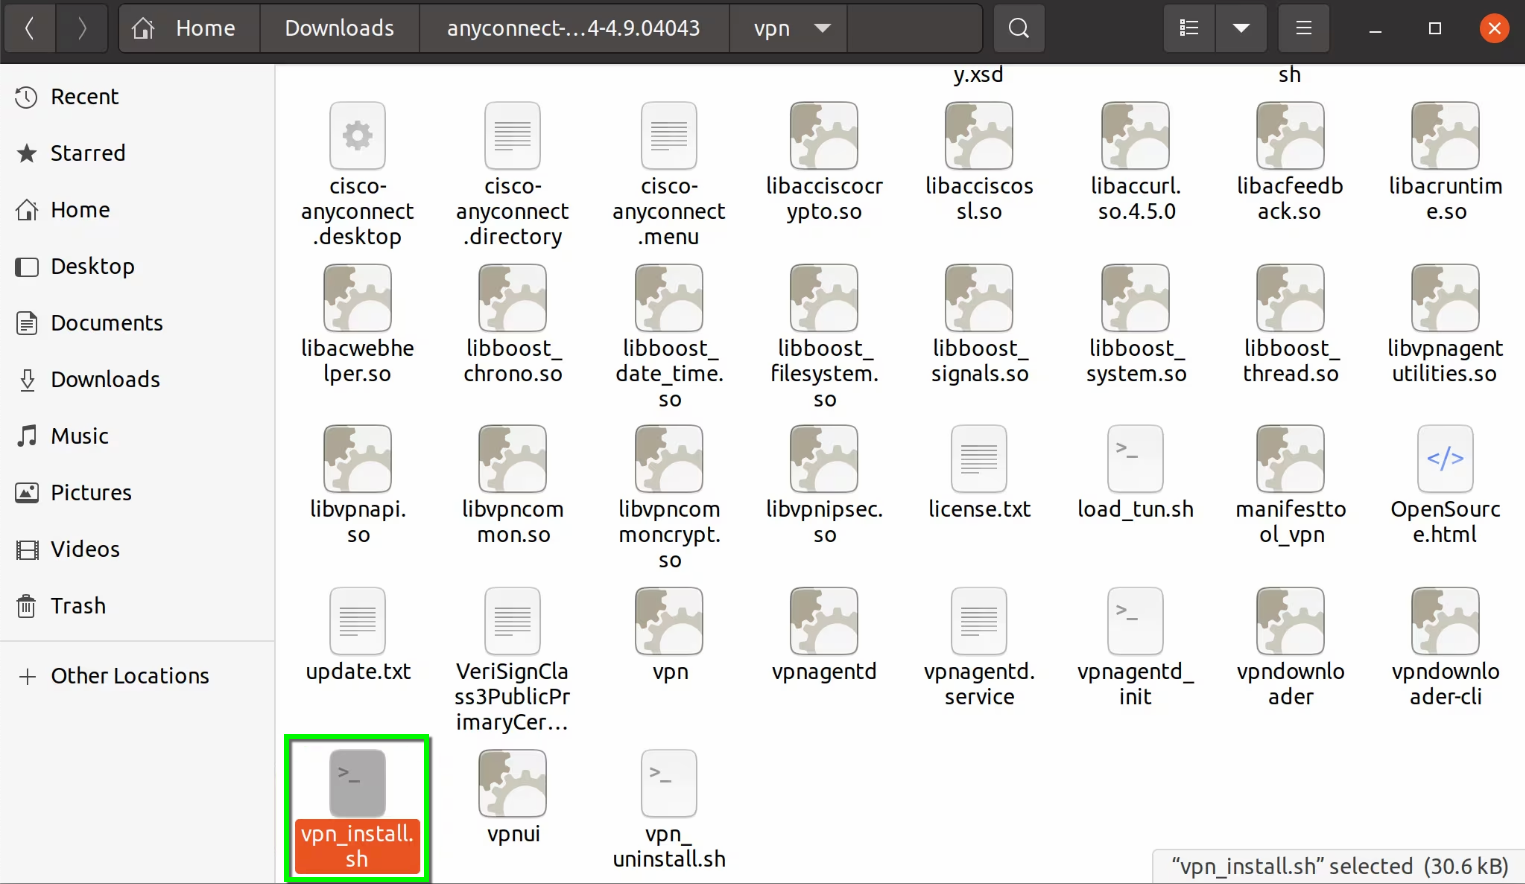Select the vpnagentd.service file

click(x=979, y=622)
